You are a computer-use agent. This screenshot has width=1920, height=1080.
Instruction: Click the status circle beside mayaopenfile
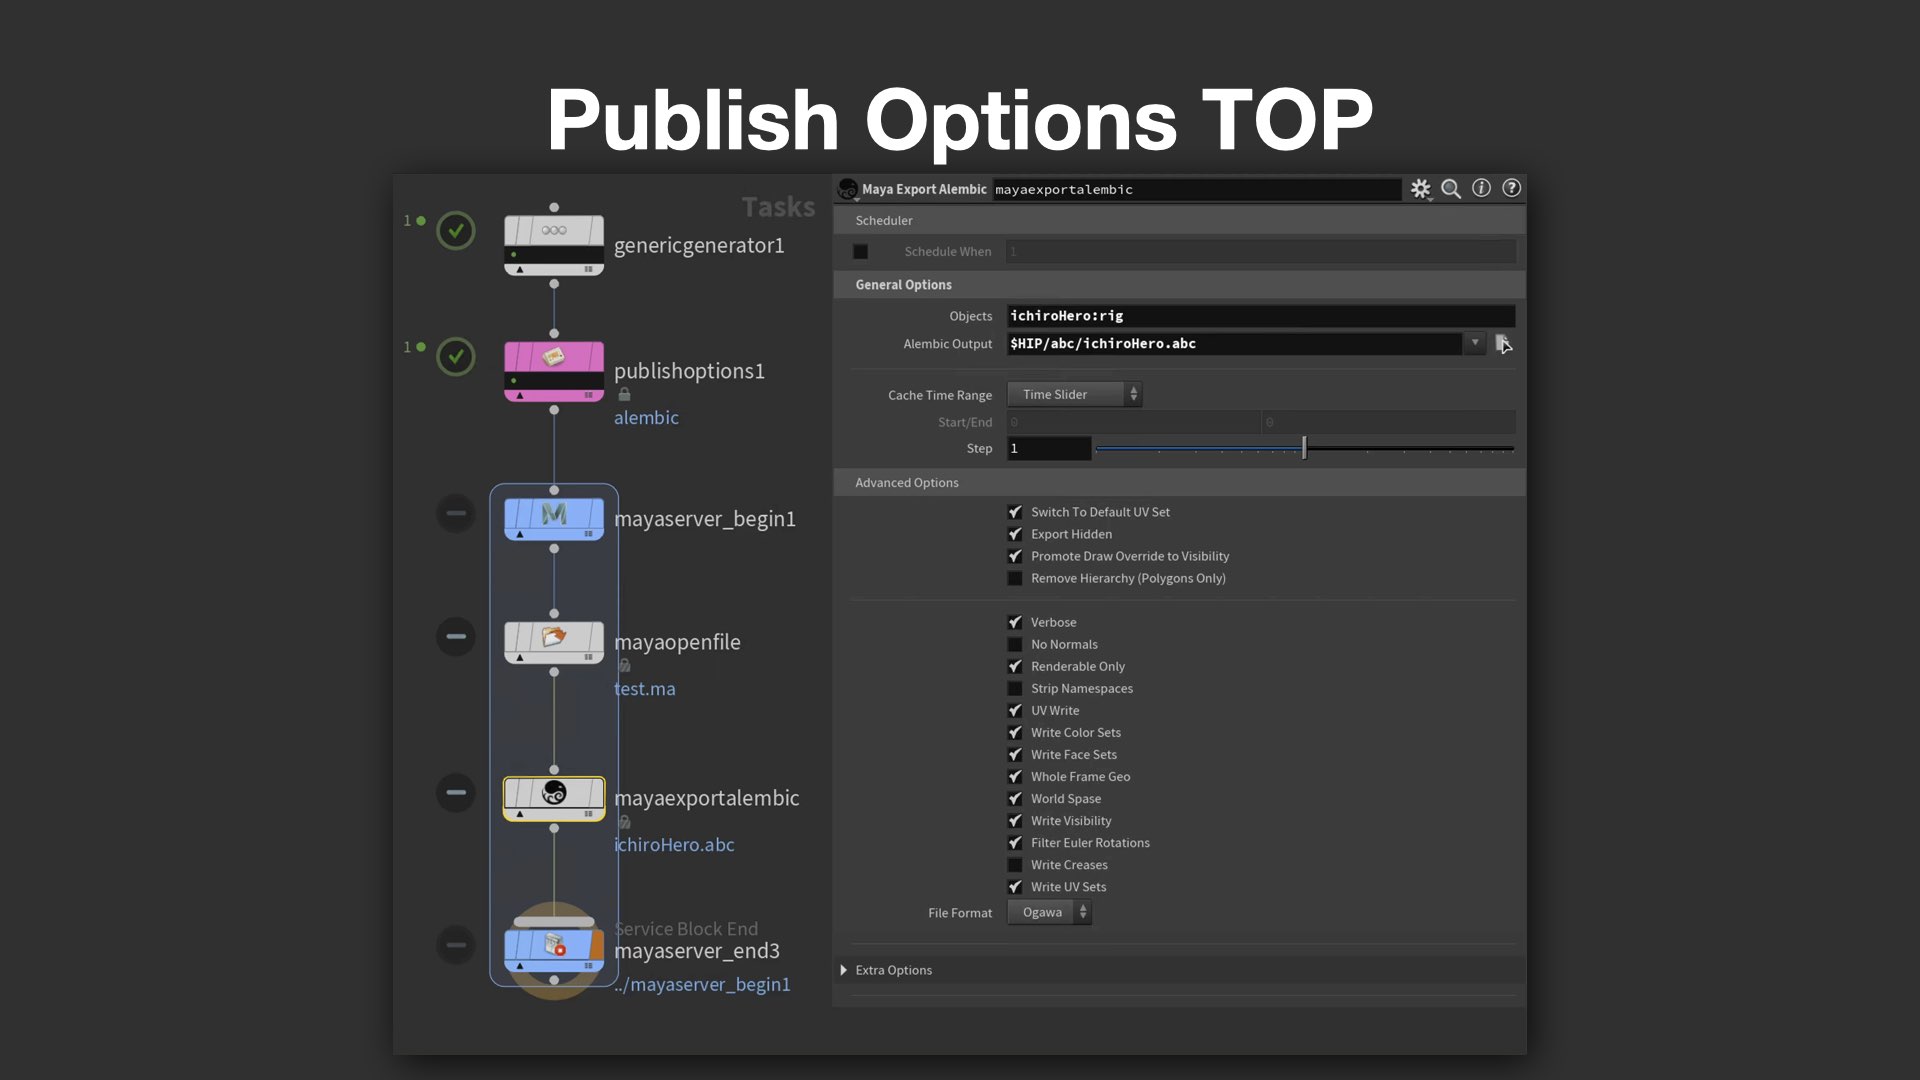click(456, 636)
